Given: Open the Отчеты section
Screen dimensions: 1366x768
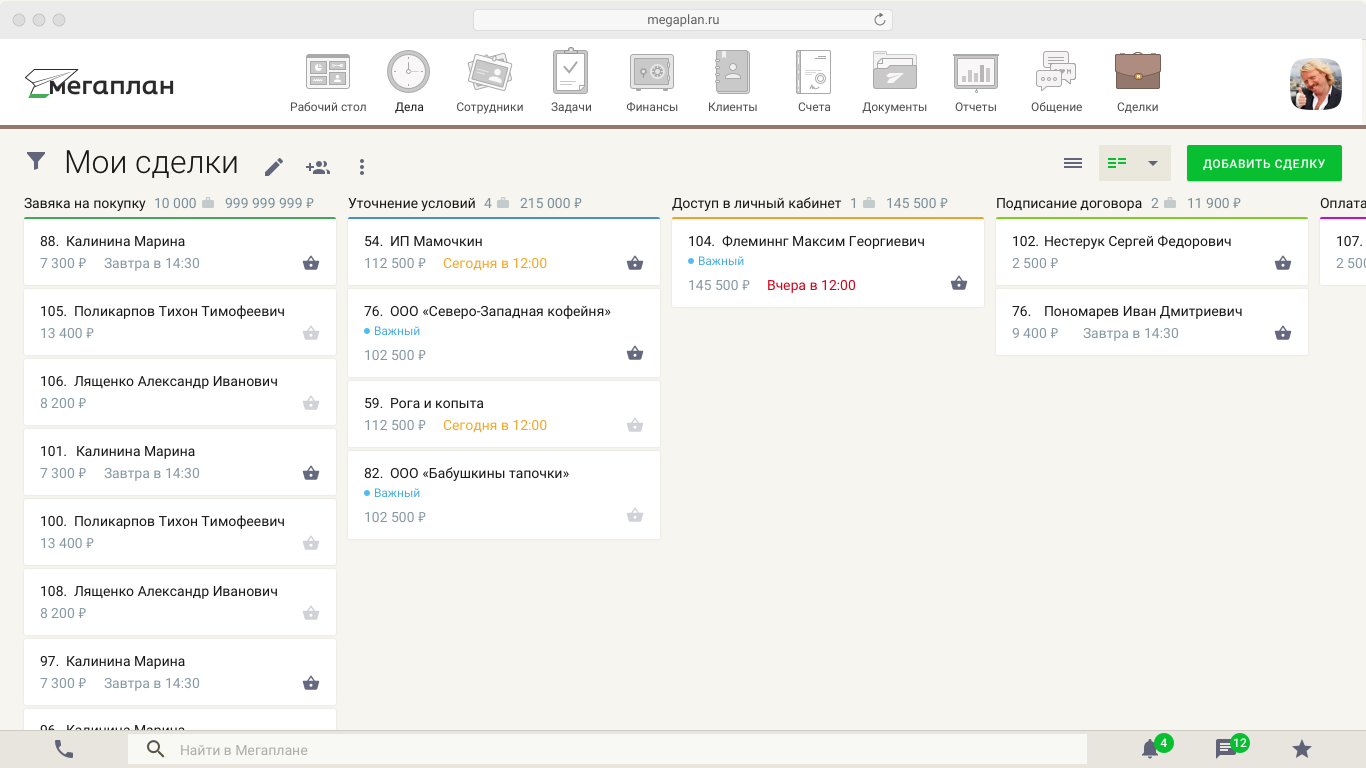Looking at the screenshot, I should click(x=975, y=80).
